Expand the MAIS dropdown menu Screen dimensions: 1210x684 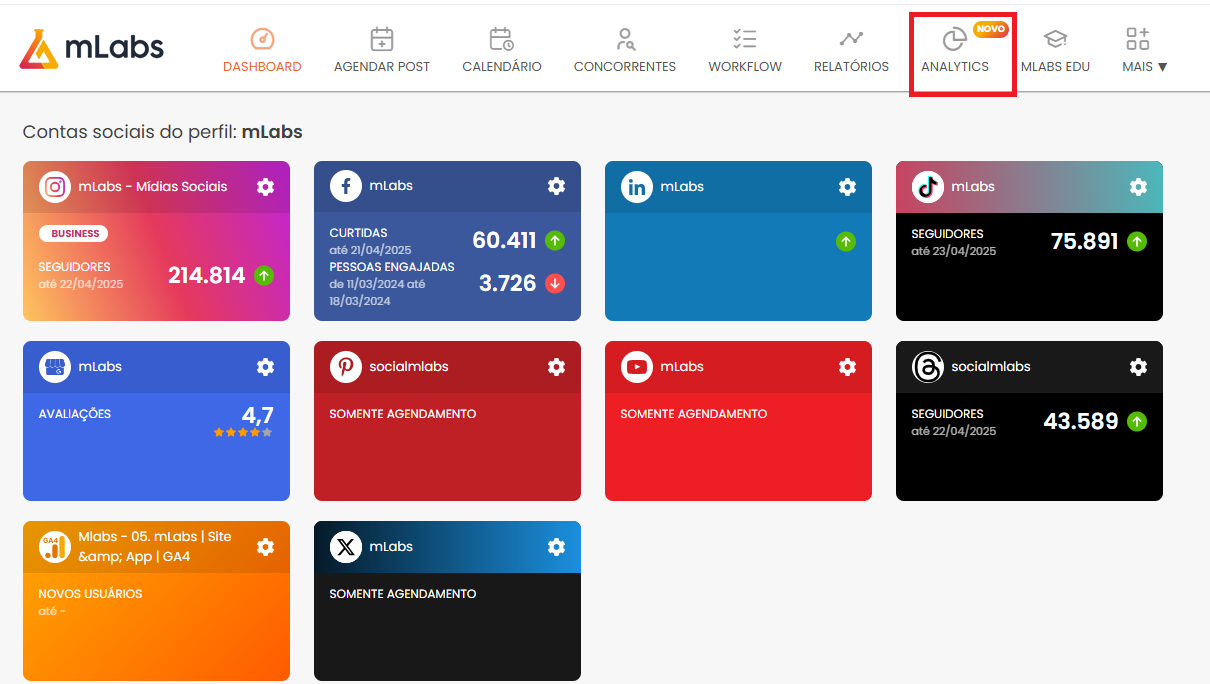1144,51
